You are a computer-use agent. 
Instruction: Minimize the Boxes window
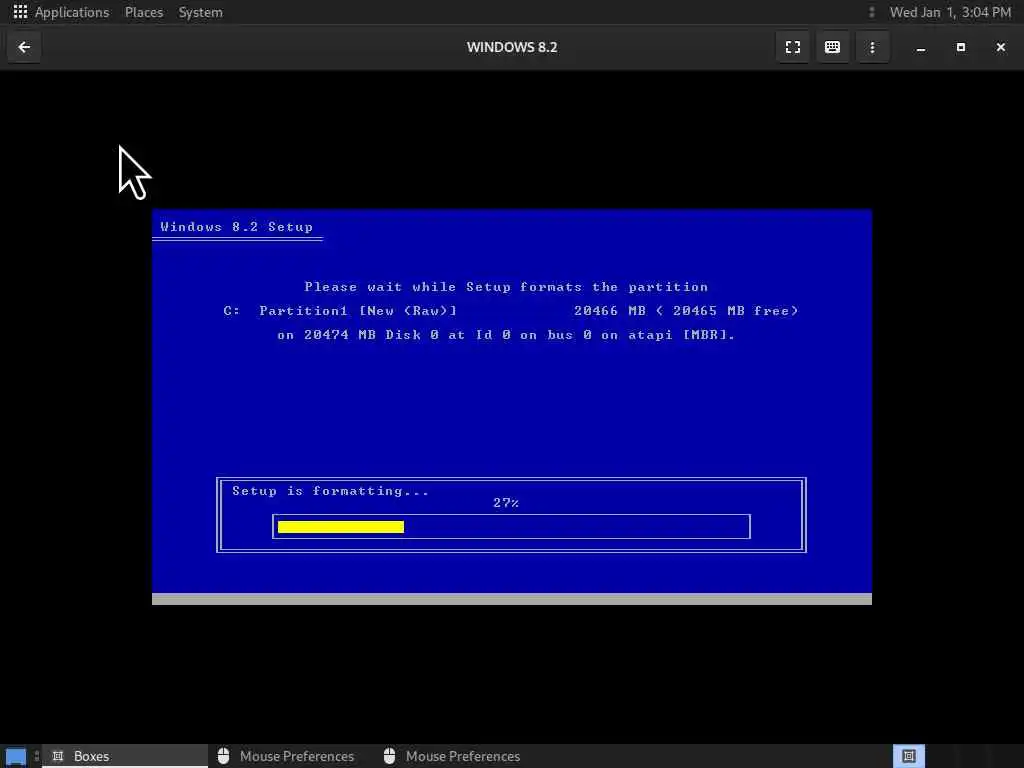tap(921, 47)
